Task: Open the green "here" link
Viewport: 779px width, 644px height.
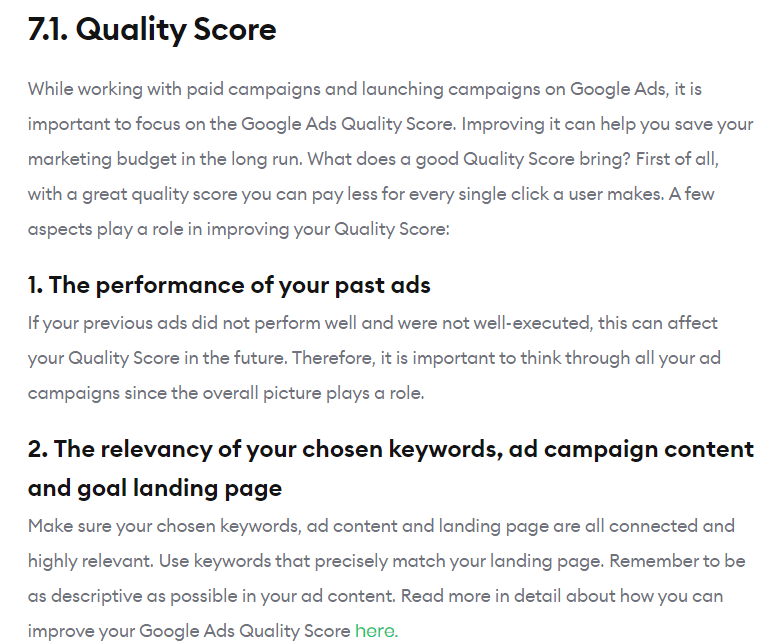Action: pos(375,631)
